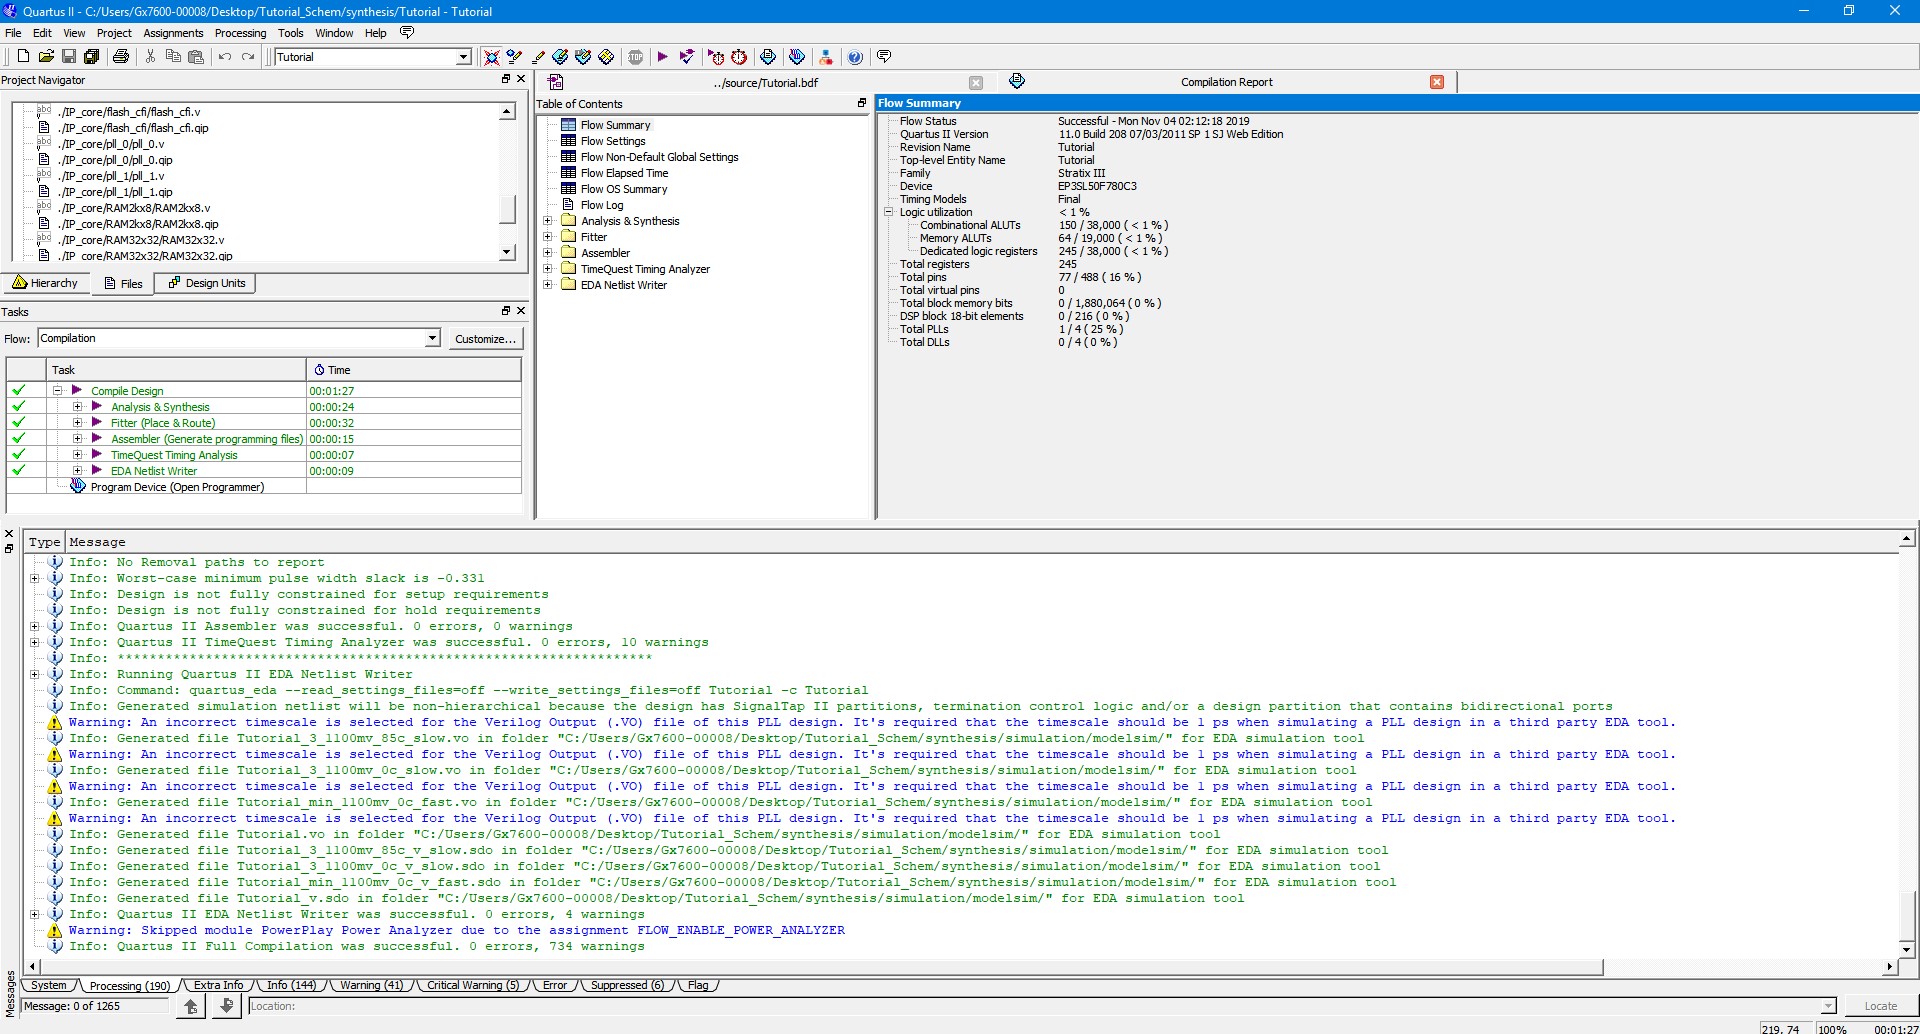Switch to the Warning (41) message tab
1920x1034 pixels.
[370, 985]
